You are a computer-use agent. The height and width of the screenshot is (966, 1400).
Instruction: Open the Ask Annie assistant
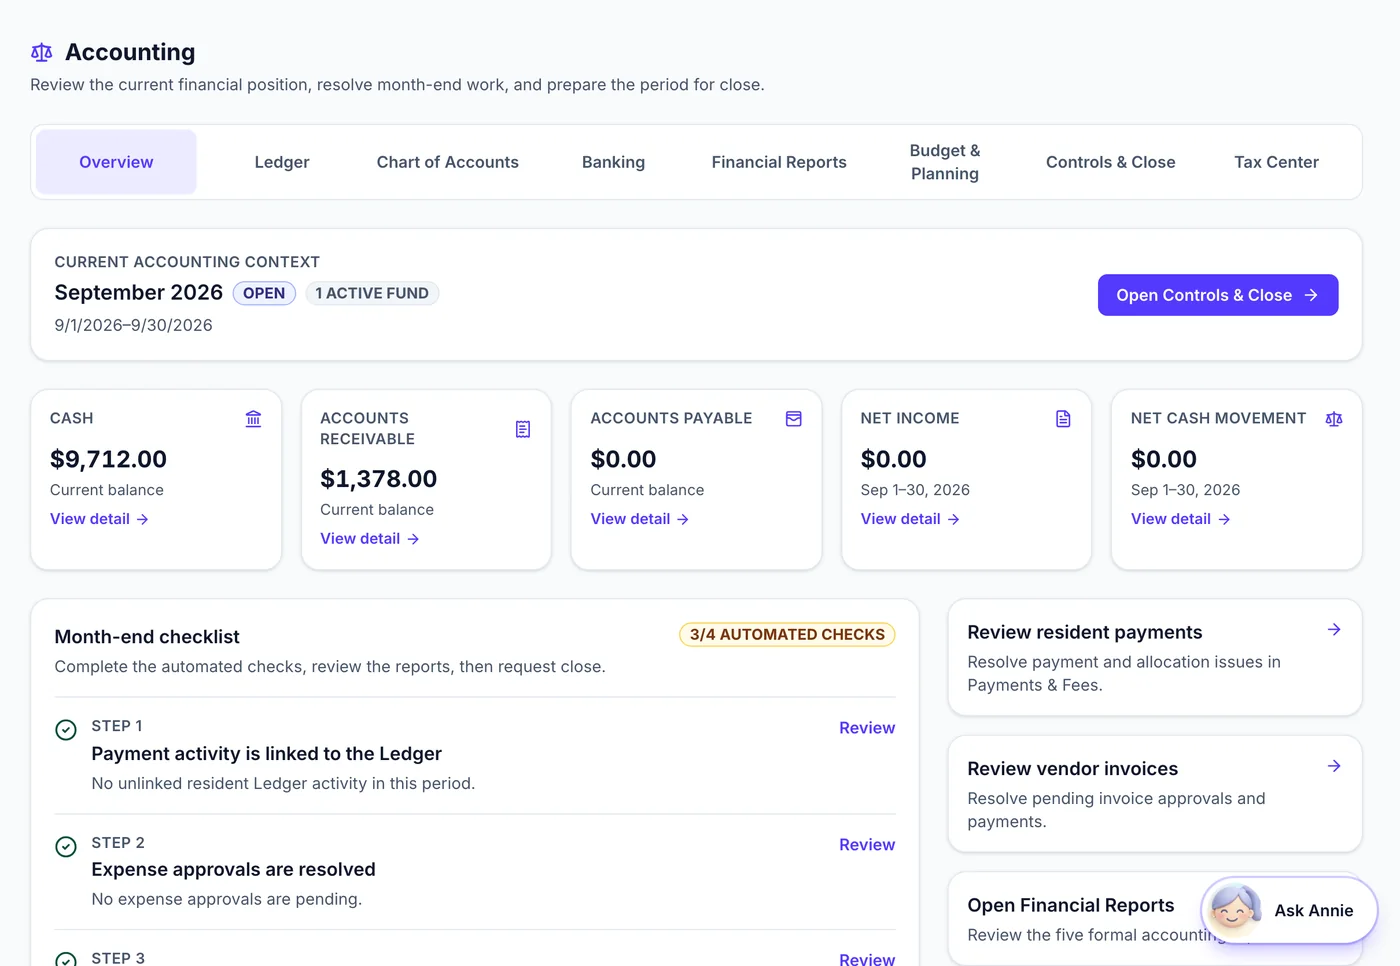[1289, 910]
